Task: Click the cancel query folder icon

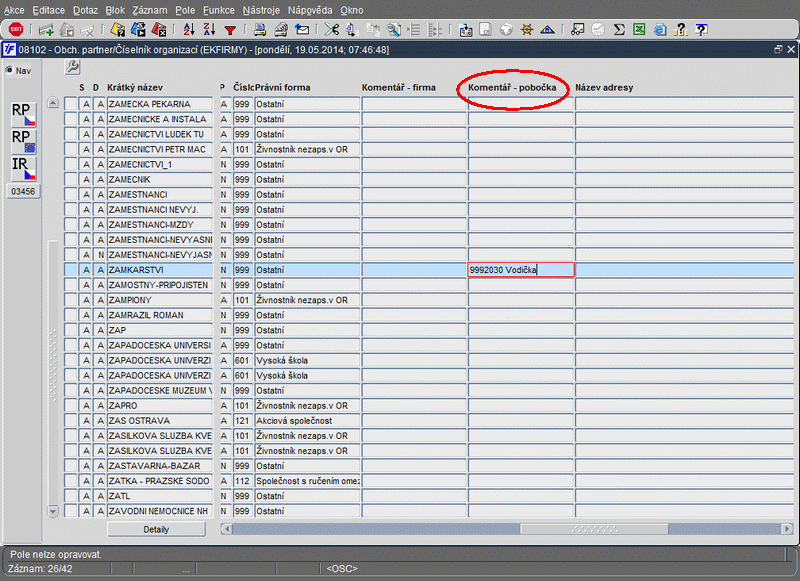Action: [x=159, y=30]
